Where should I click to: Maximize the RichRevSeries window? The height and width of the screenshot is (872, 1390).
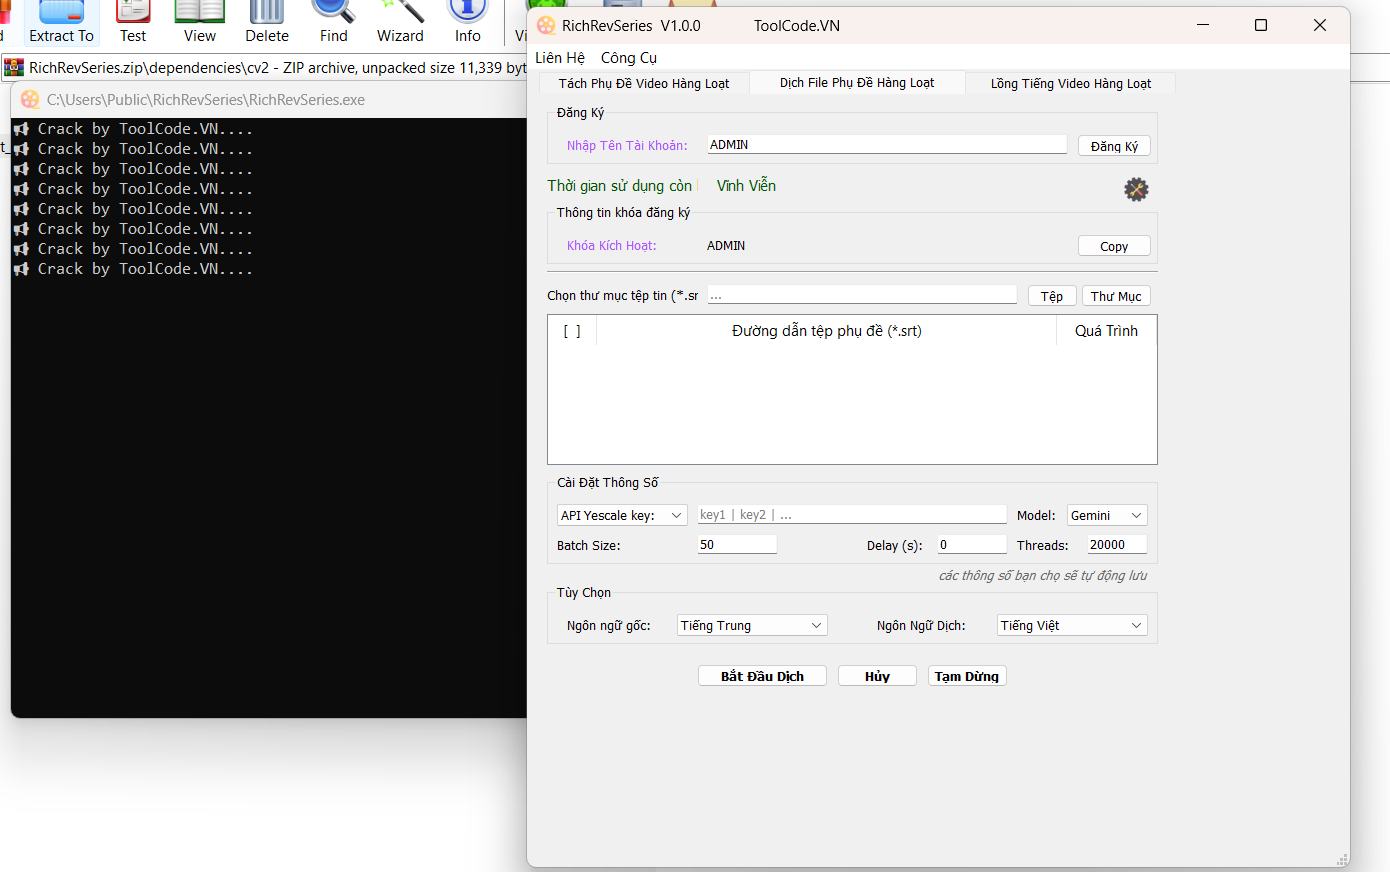point(1261,25)
